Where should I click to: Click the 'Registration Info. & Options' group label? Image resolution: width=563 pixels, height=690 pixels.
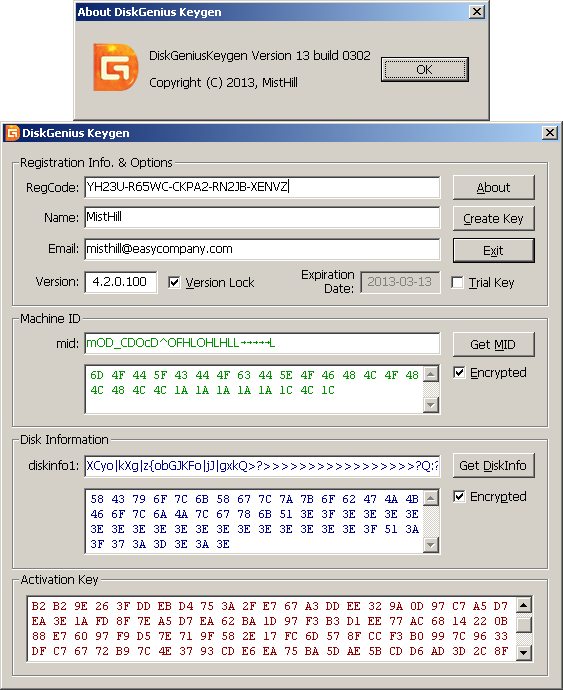click(96, 163)
